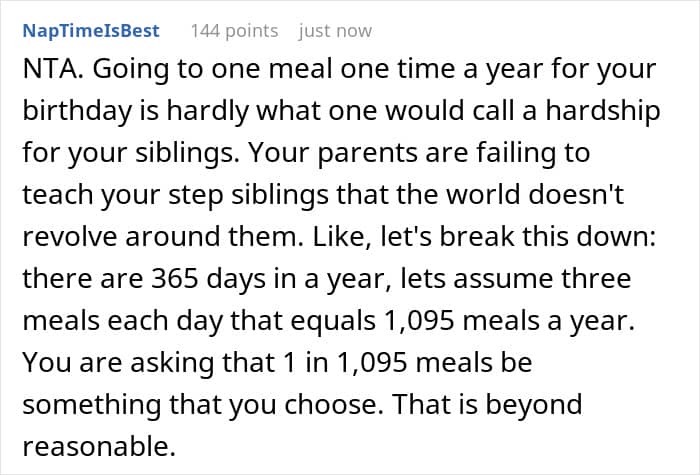The image size is (700, 475).
Task: Click the phrase 'lets assume three'
Action: 516,279
